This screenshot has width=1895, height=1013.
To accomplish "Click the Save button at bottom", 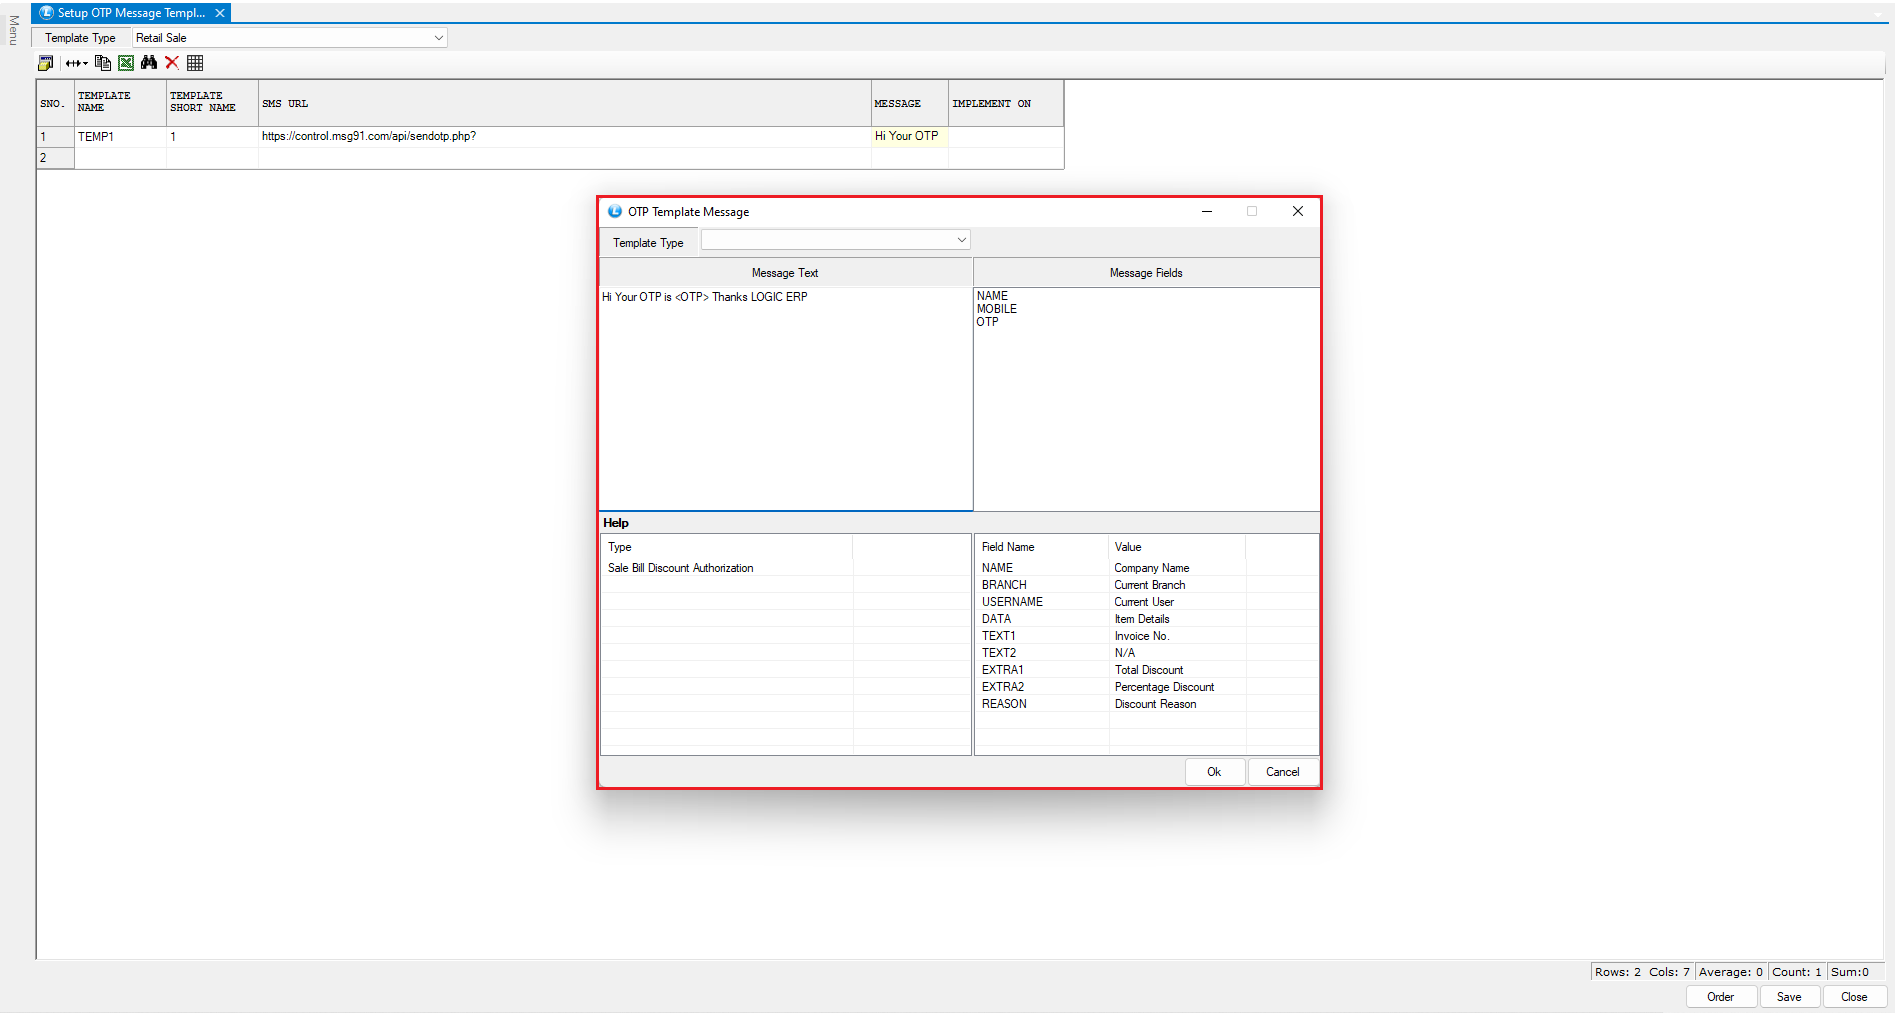I will pyautogui.click(x=1789, y=997).
